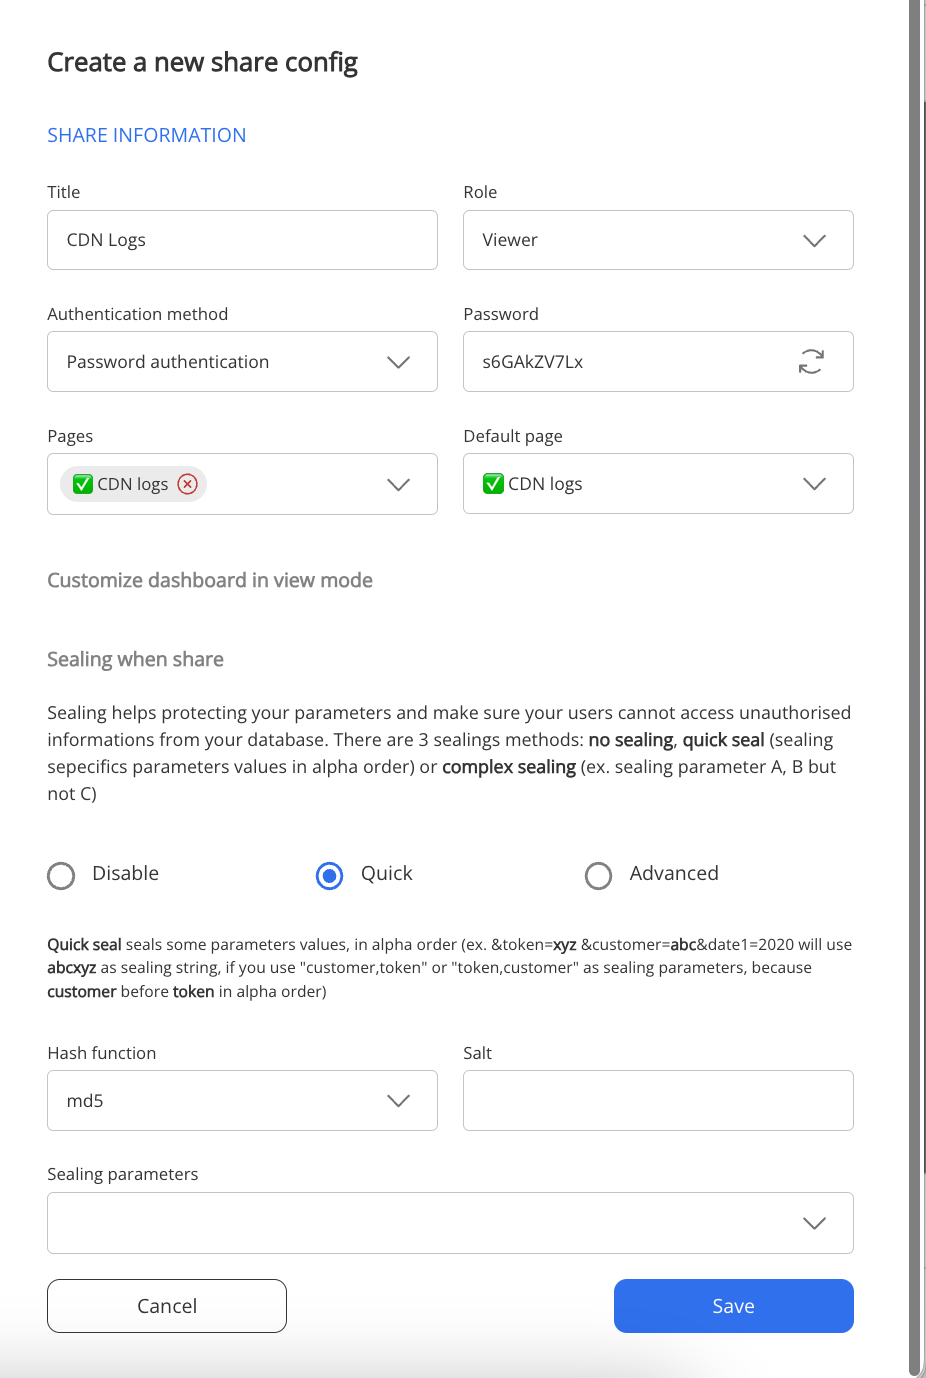This screenshot has width=926, height=1378.
Task: Cancel creating the share config
Action: [166, 1305]
